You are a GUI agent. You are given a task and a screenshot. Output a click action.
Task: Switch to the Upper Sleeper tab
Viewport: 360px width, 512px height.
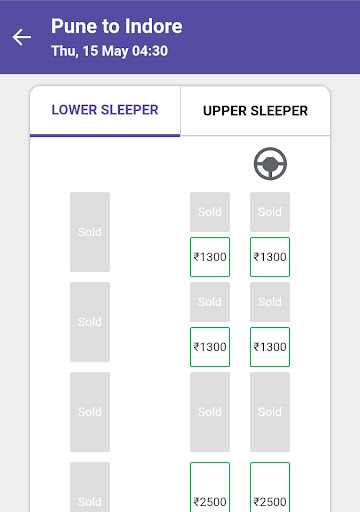(255, 111)
